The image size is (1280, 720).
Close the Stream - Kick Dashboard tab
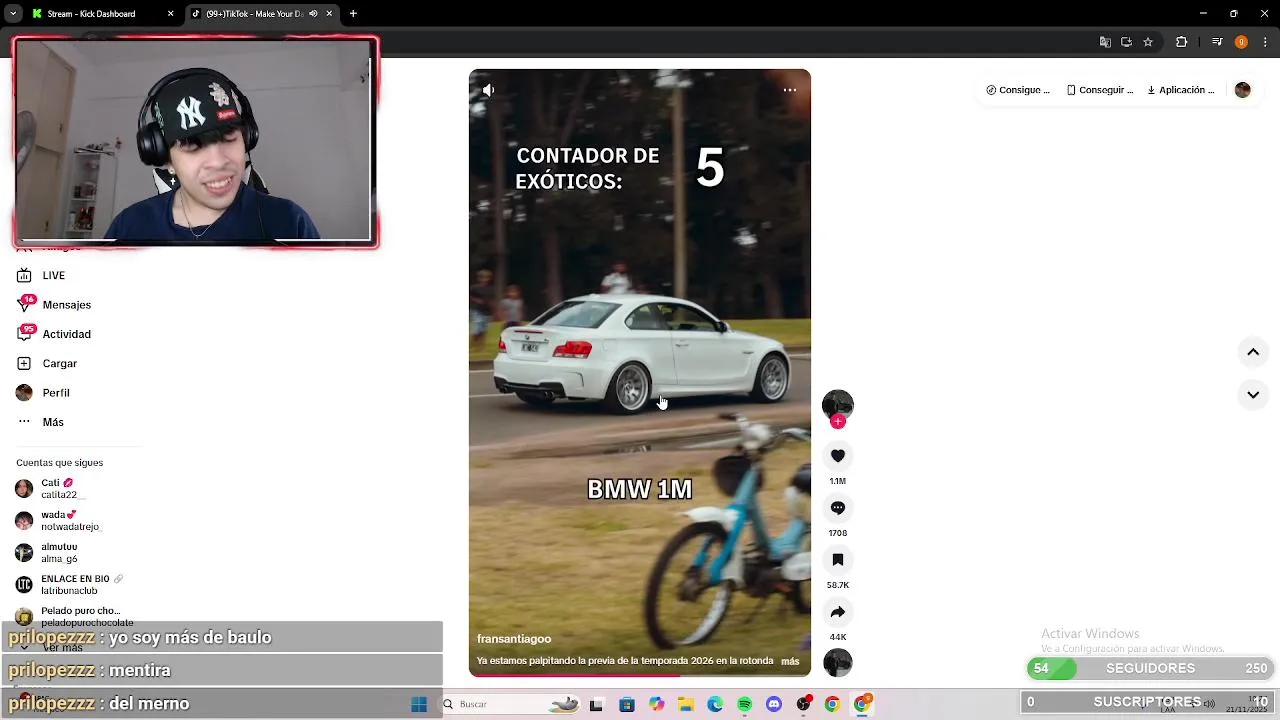point(170,14)
